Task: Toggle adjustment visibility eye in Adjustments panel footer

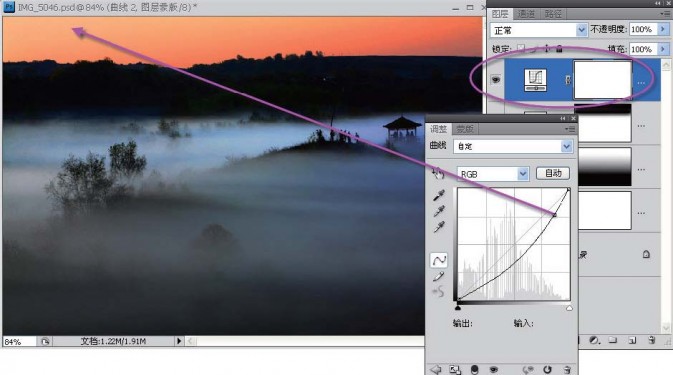Action: pyautogui.click(x=494, y=369)
